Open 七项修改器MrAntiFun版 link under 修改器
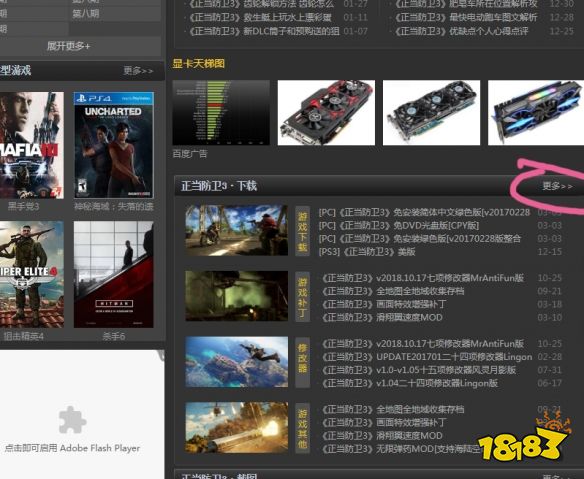The width and height of the screenshot is (584, 479). [x=422, y=344]
